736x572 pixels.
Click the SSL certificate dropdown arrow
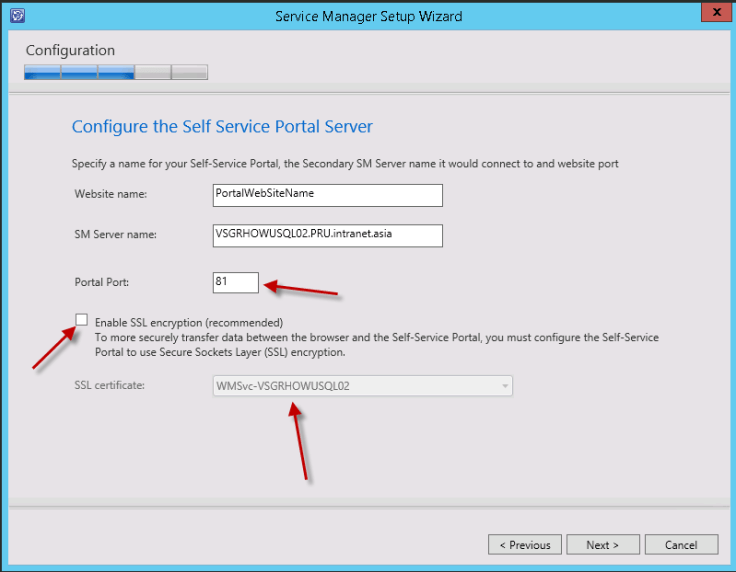click(505, 385)
